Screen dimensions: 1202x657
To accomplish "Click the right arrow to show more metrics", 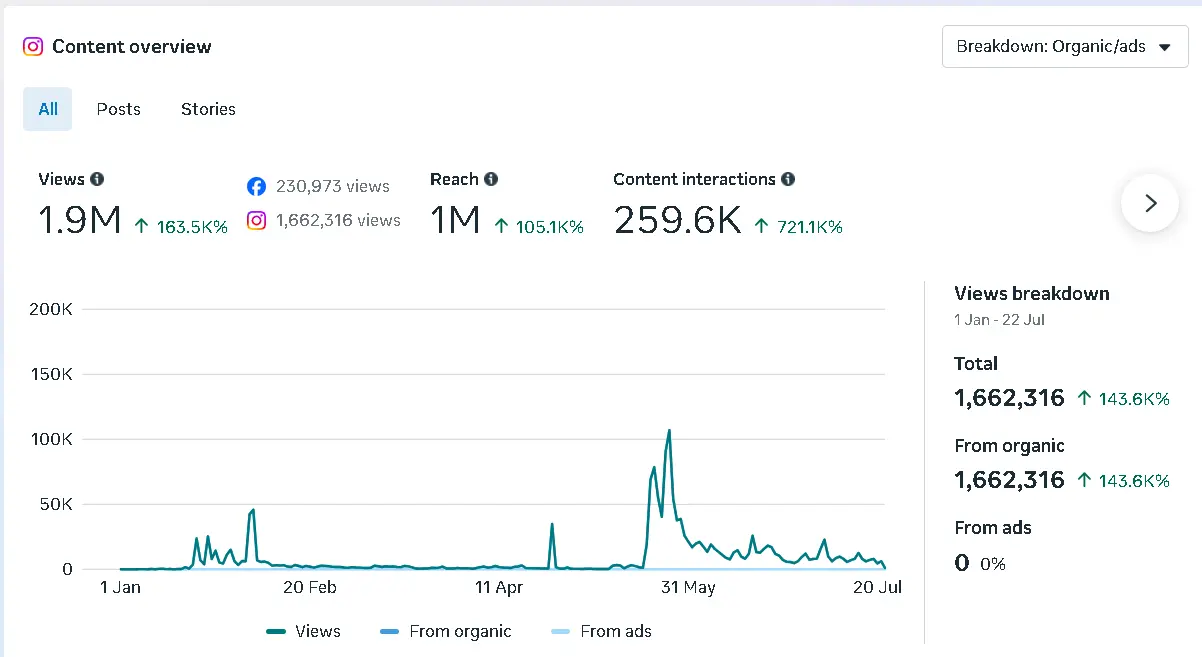I will tap(1150, 203).
